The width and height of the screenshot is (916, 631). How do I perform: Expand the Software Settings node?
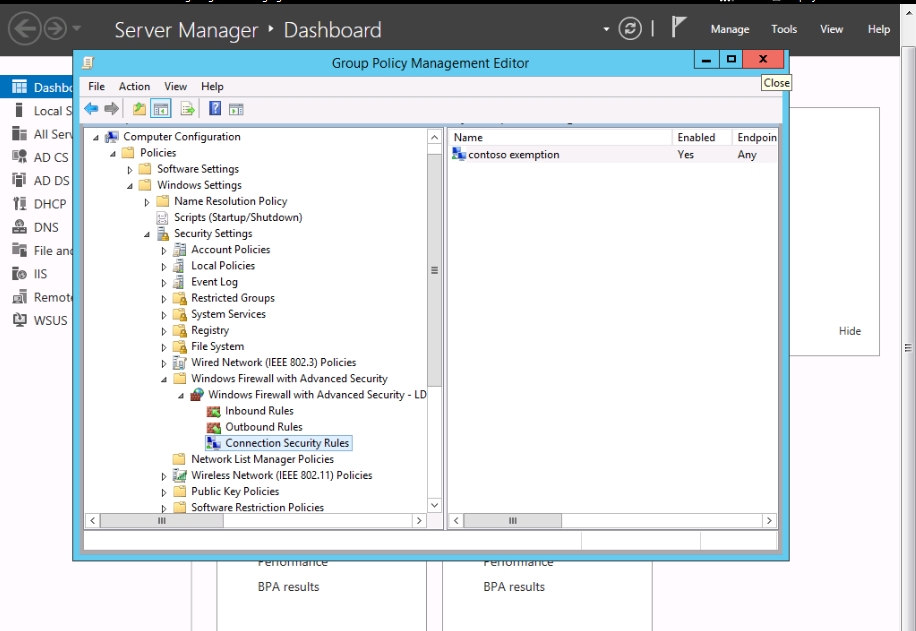(x=130, y=170)
